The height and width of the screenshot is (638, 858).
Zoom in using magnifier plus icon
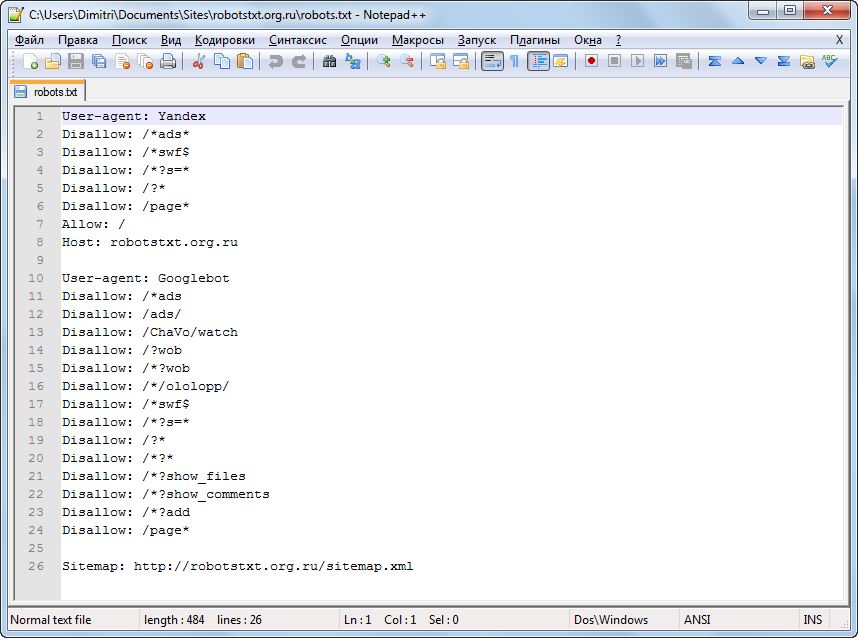coord(384,61)
